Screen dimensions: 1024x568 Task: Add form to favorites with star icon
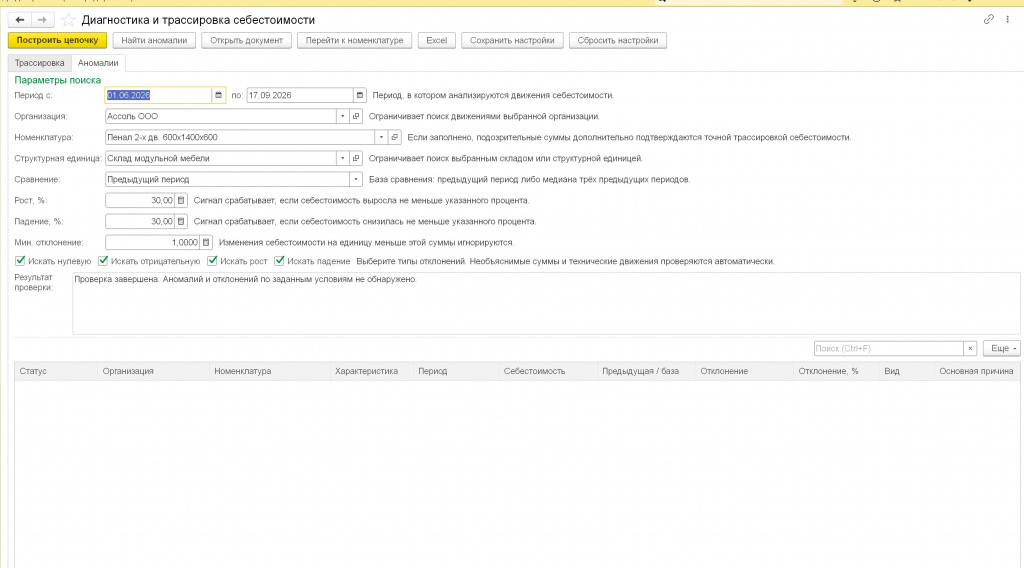click(x=68, y=20)
